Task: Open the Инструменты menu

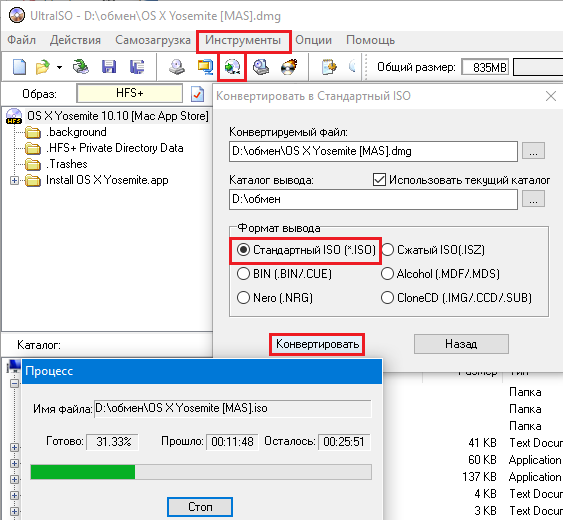Action: [243, 40]
